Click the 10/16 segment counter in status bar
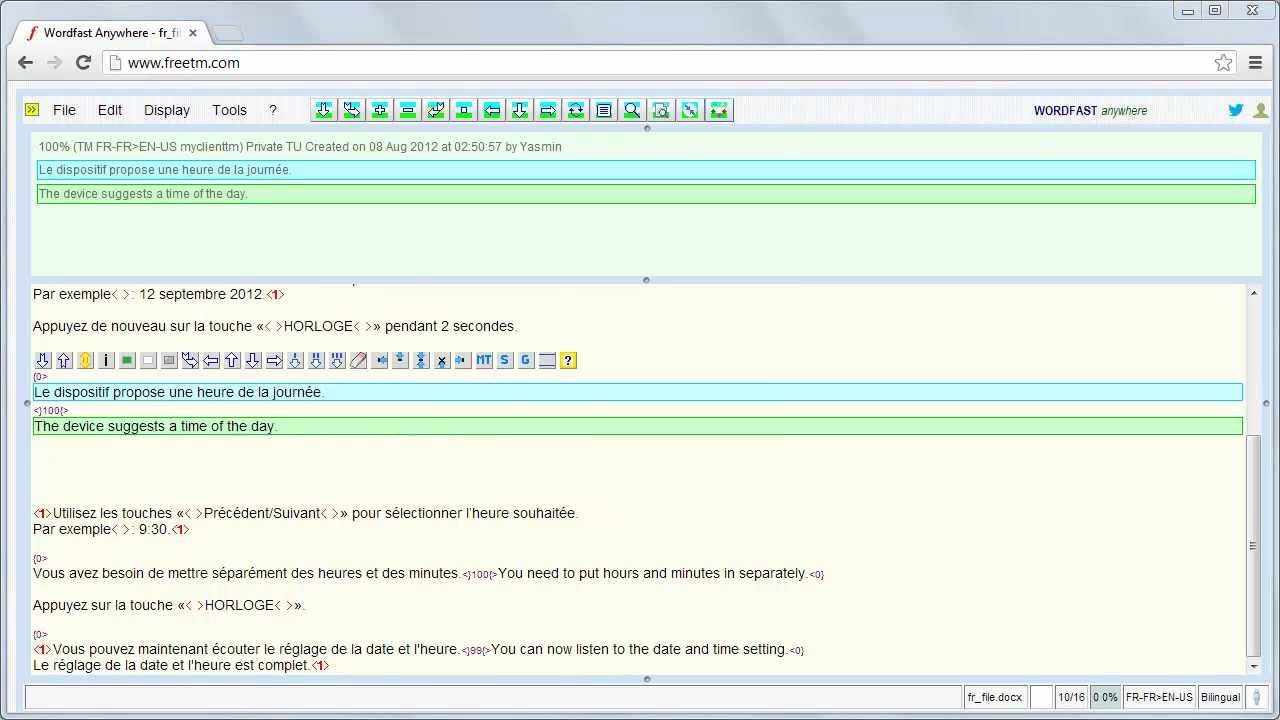Screen dimensions: 1280x720 (1071, 697)
